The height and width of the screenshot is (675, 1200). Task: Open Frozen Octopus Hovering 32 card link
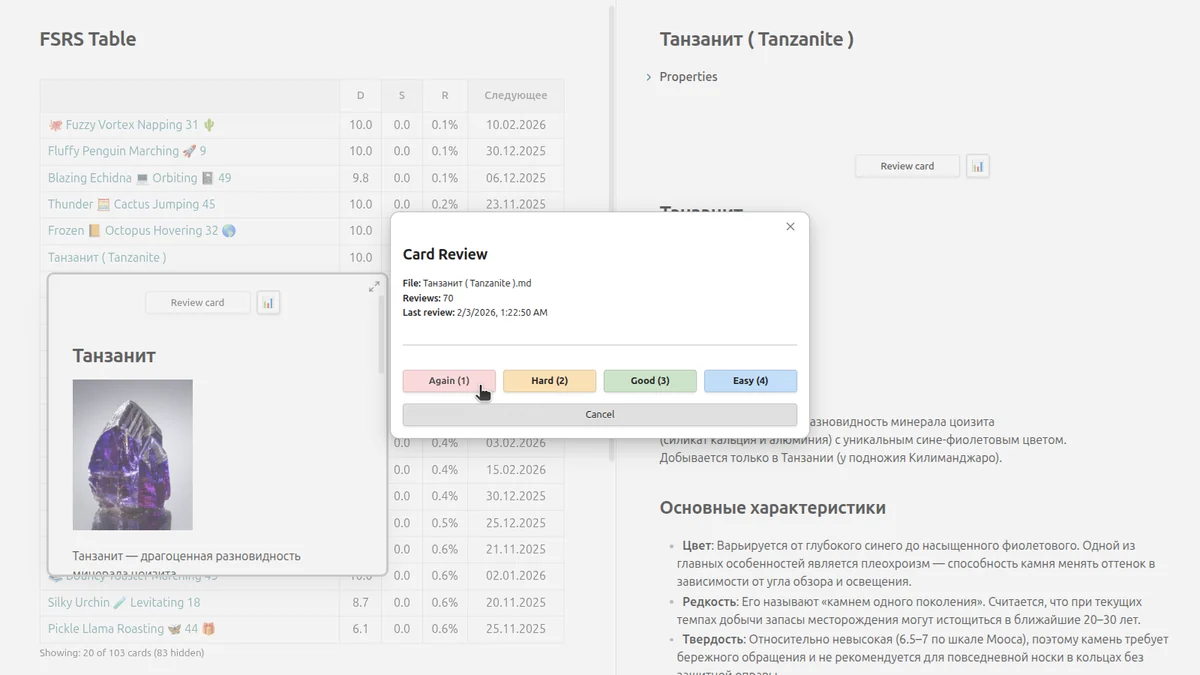pos(142,230)
